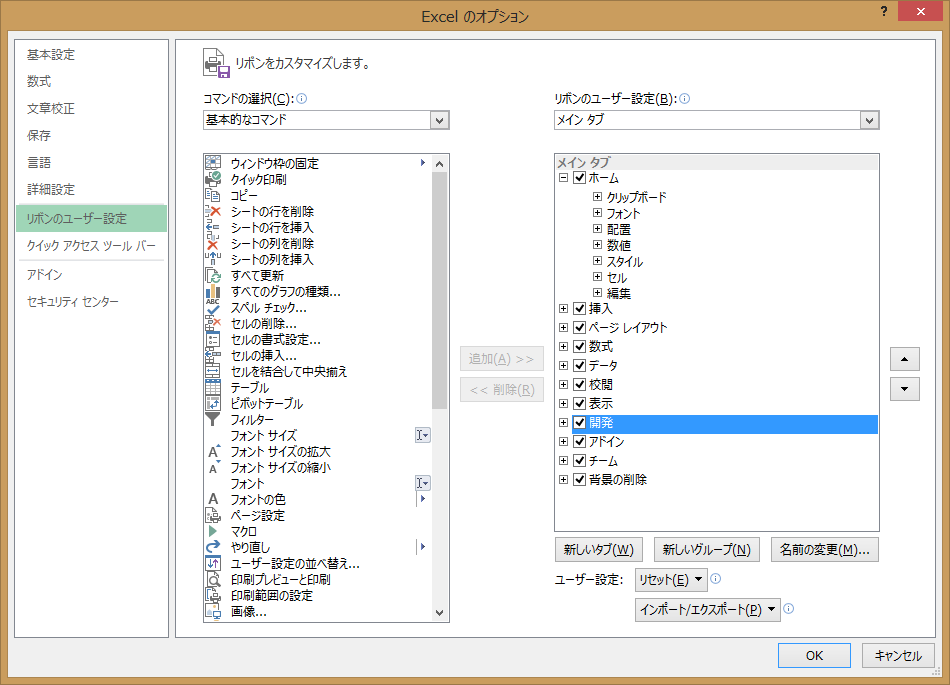Toggle the 挿入 tab checkbox
Image resolution: width=950 pixels, height=685 pixels.
(x=579, y=309)
